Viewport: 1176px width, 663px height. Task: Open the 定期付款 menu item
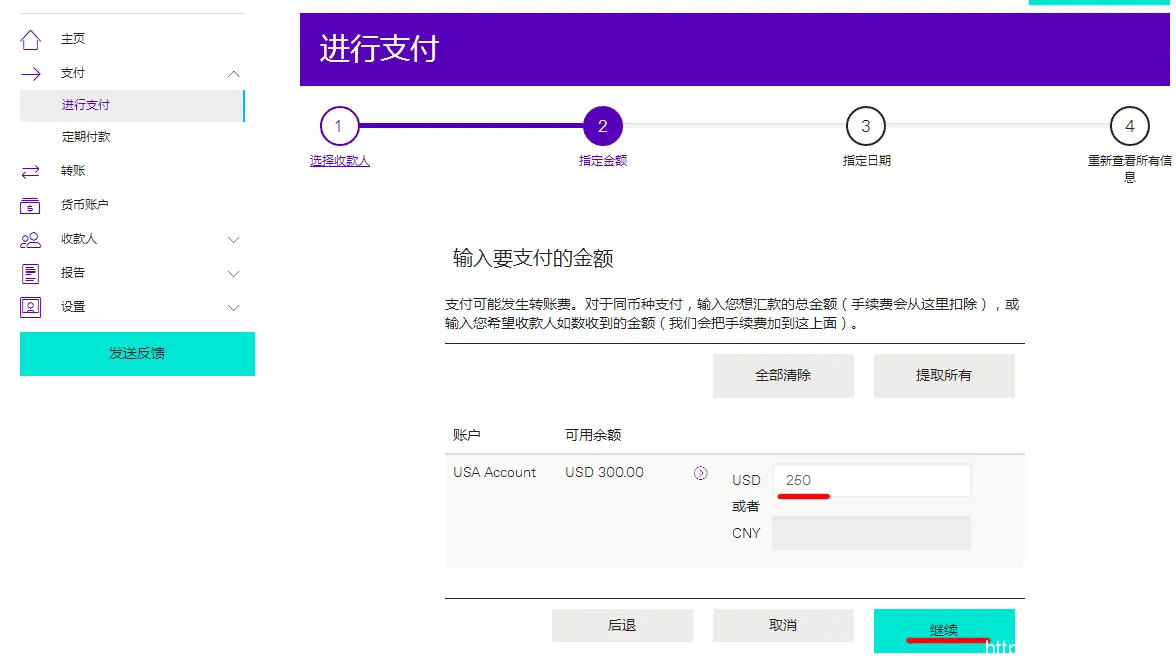point(85,136)
